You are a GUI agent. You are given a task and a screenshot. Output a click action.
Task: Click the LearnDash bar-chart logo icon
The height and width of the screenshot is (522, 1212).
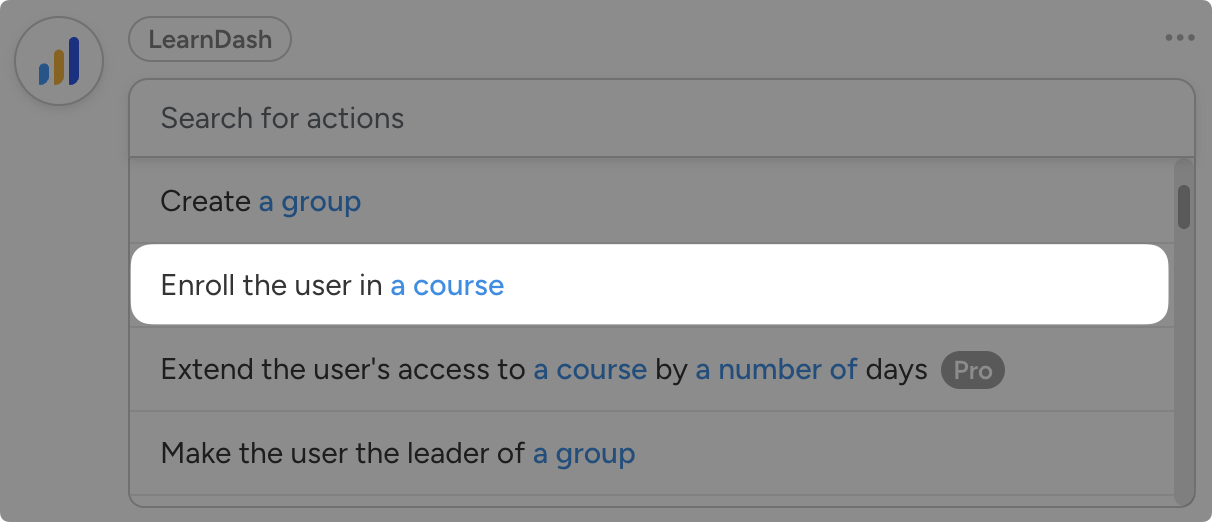click(x=59, y=61)
